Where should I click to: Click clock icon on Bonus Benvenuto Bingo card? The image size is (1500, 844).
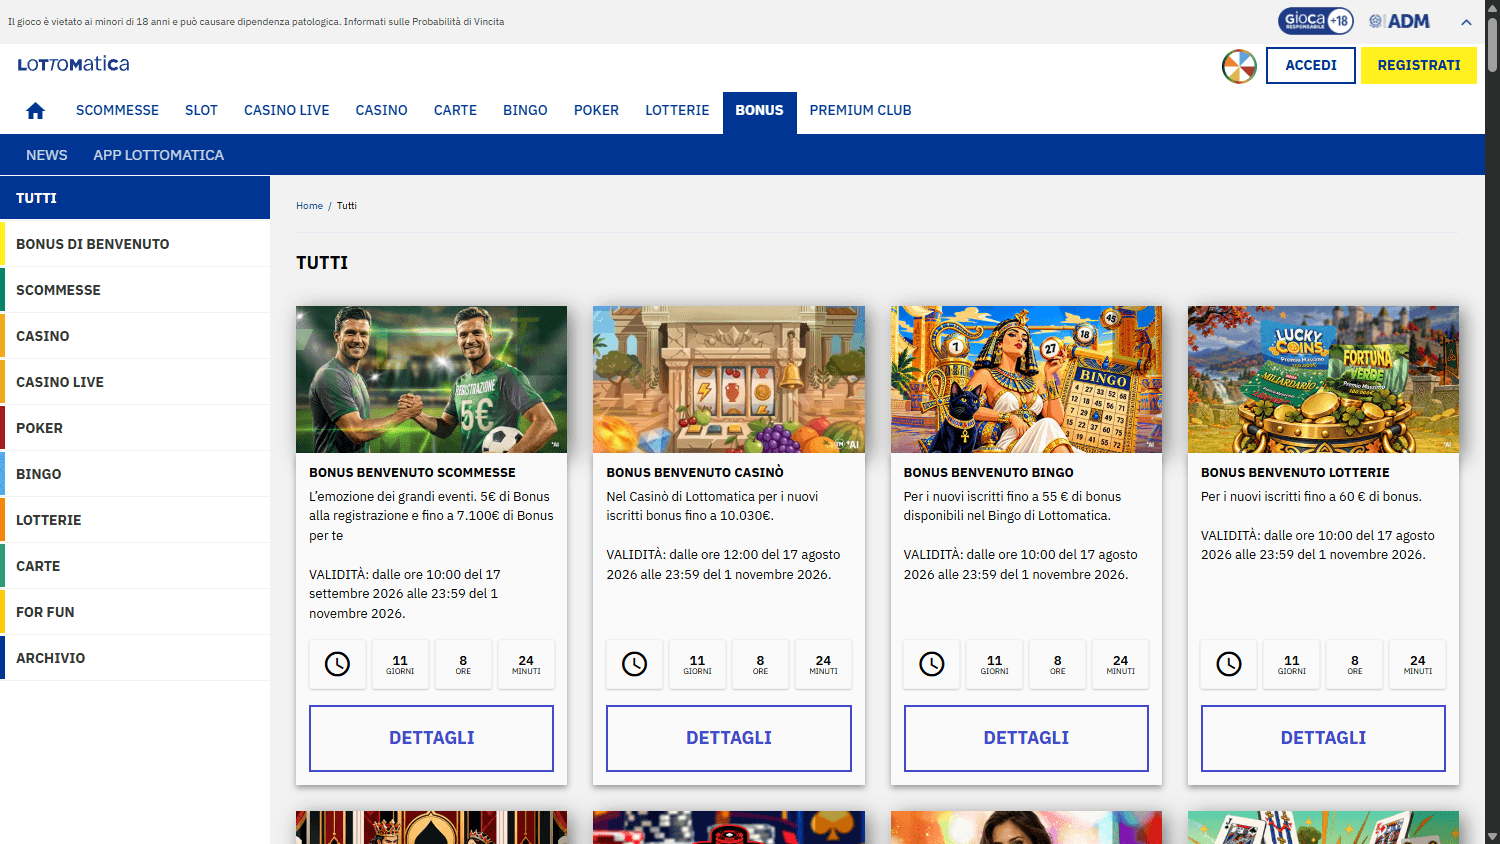pos(932,664)
